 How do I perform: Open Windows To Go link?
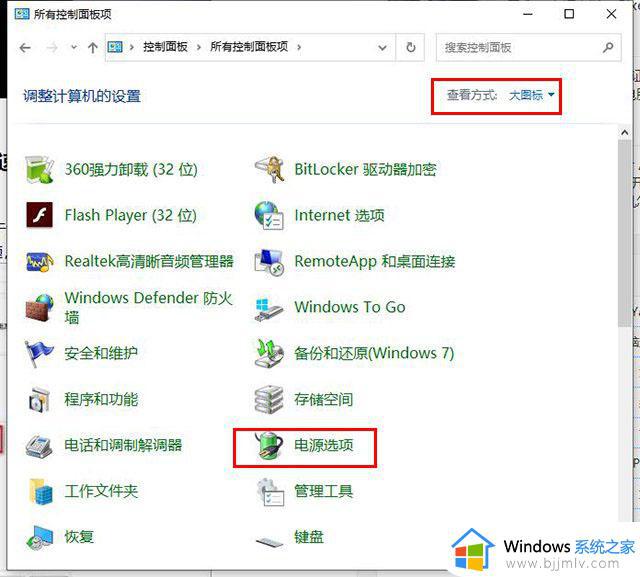[x=350, y=307]
